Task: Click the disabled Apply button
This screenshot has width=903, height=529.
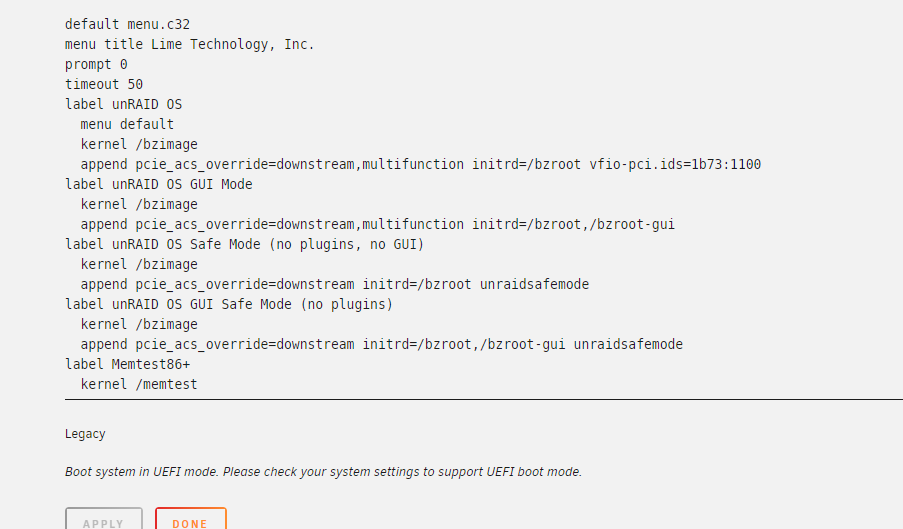Action: (x=104, y=520)
